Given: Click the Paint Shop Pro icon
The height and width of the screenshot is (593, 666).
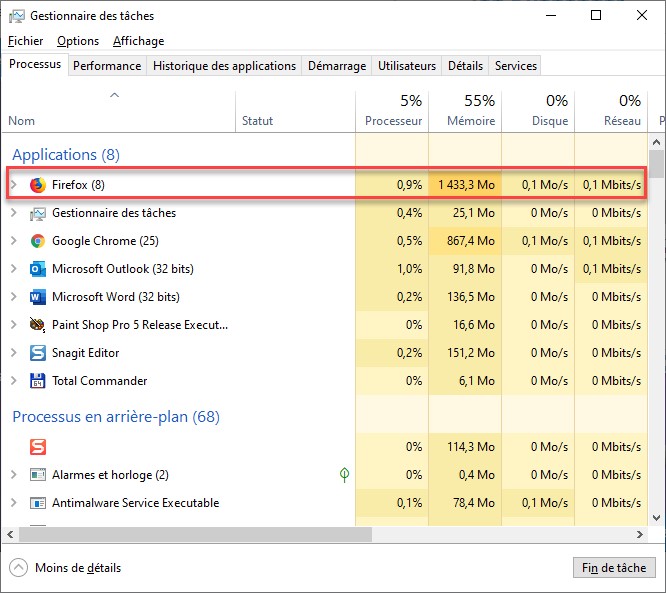Looking at the screenshot, I should point(38,325).
